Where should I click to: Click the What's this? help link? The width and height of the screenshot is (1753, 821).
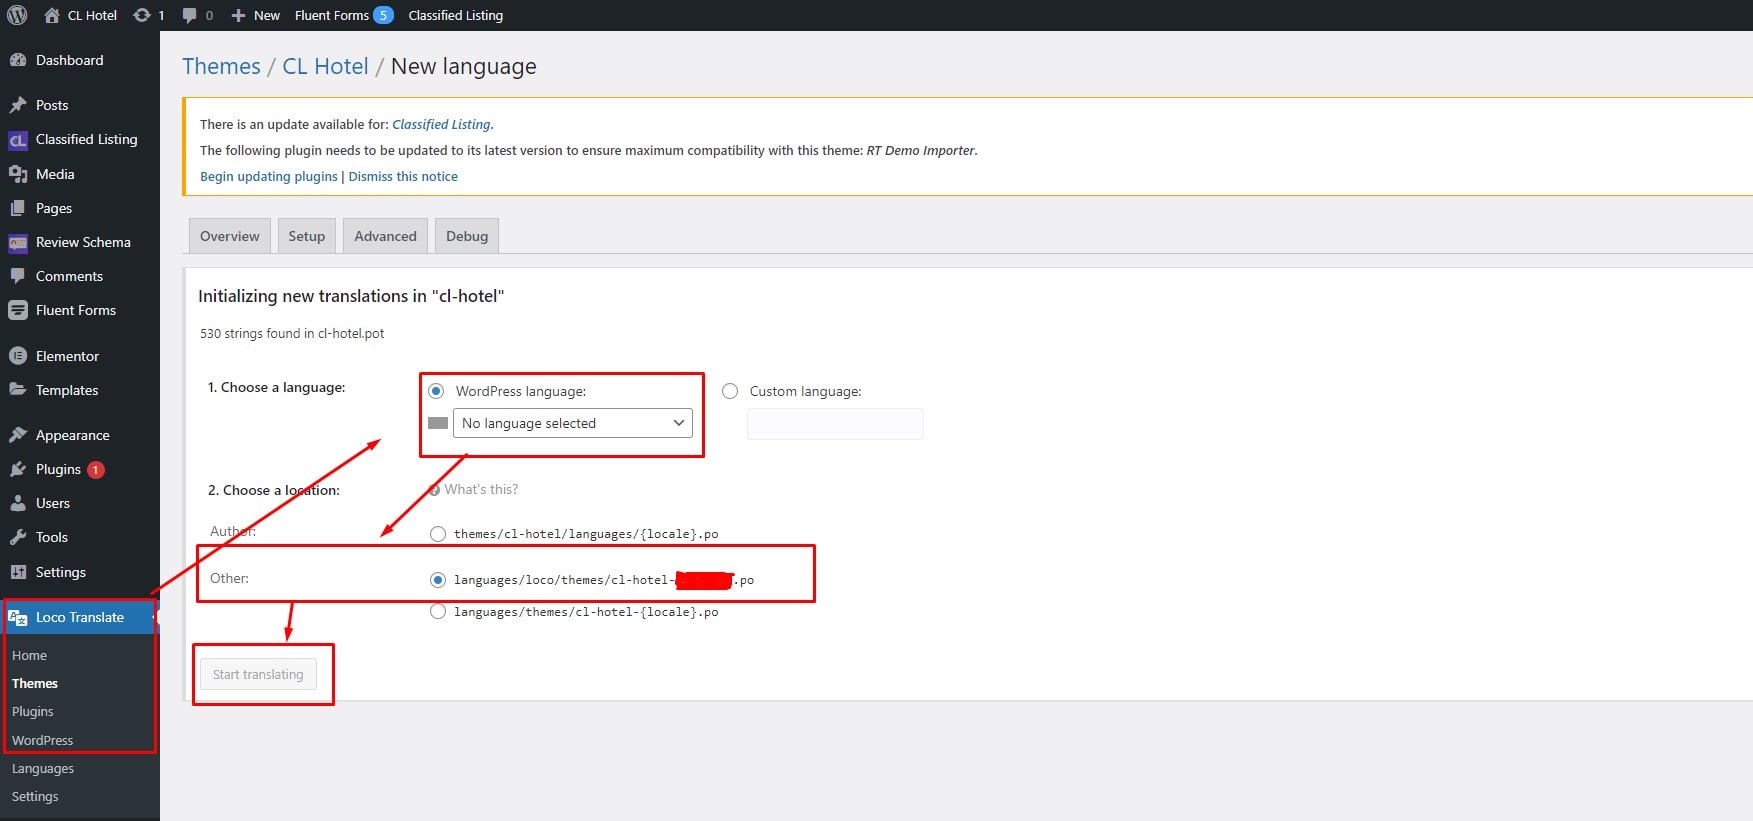click(481, 490)
